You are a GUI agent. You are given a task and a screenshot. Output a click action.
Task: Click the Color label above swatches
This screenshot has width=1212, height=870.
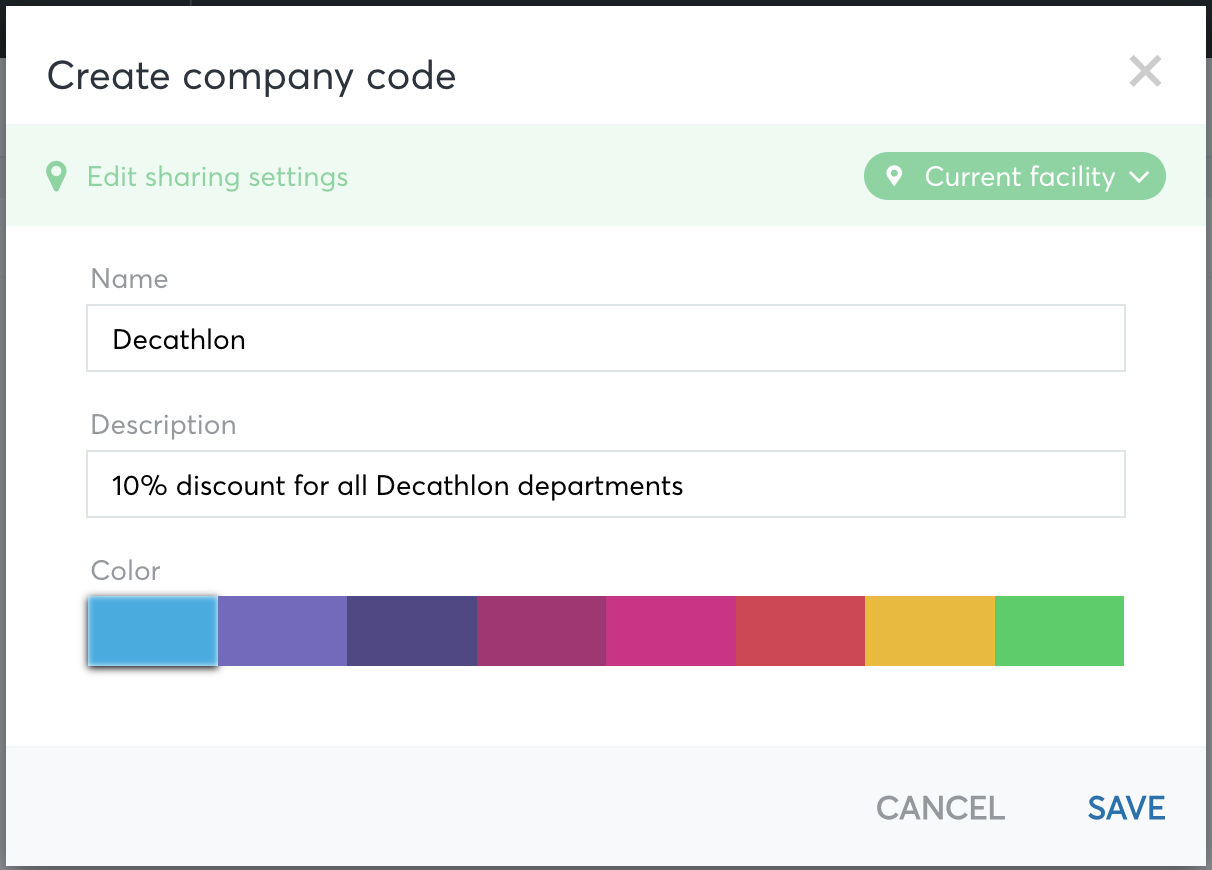click(x=125, y=571)
